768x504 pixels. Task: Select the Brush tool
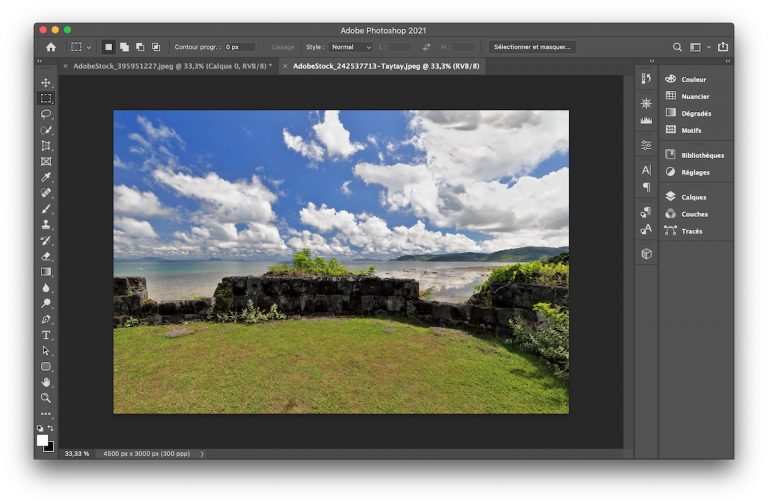pyautogui.click(x=46, y=209)
